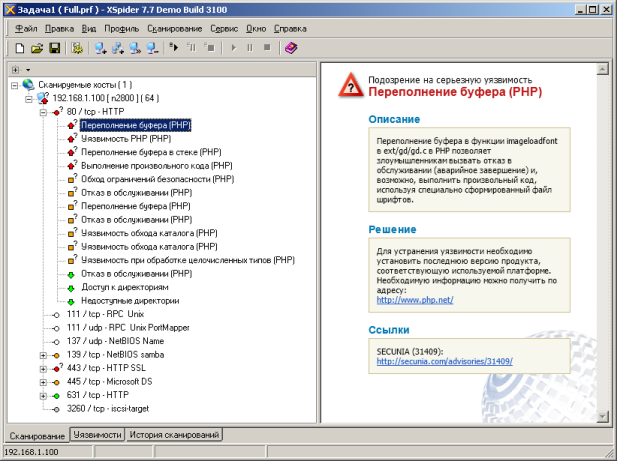617x461 pixels.
Task: Click the grayed pause selected host icon
Action: click(192, 48)
